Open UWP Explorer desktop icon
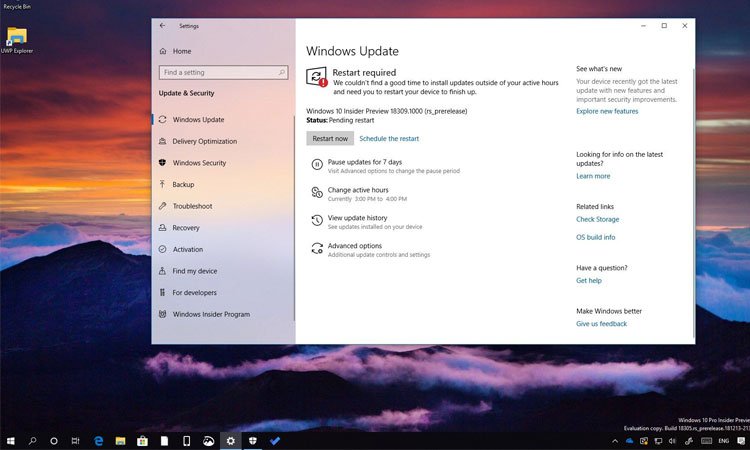The width and height of the screenshot is (750, 450). (x=17, y=38)
